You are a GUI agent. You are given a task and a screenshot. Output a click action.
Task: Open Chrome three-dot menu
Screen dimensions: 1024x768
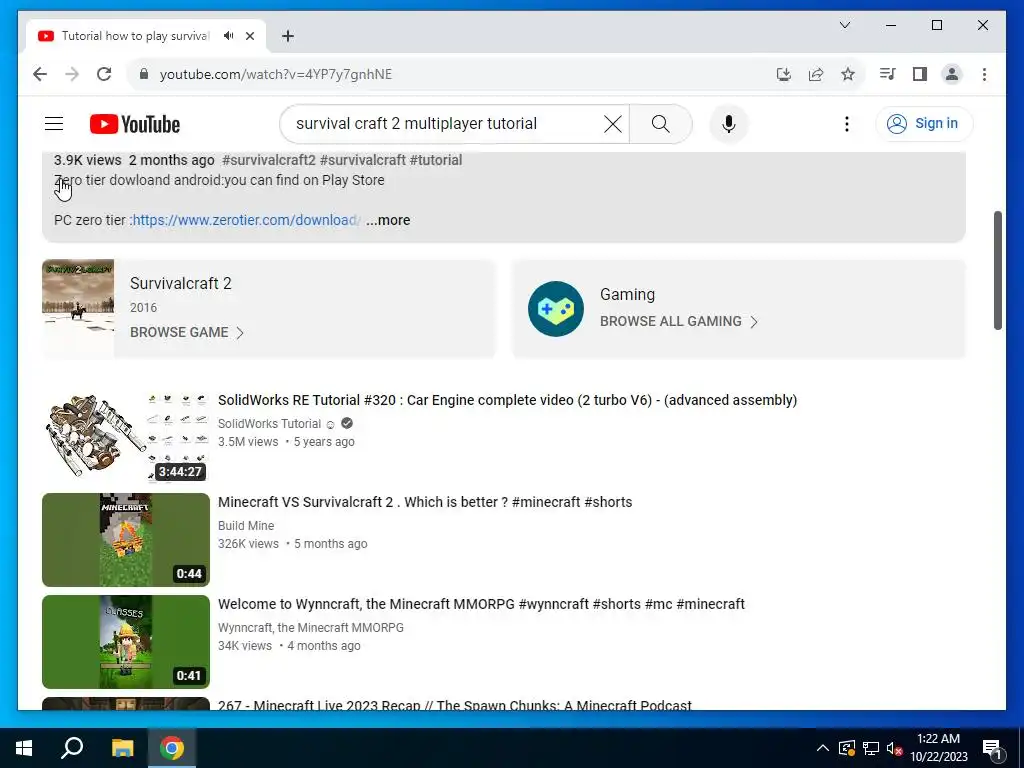point(984,74)
